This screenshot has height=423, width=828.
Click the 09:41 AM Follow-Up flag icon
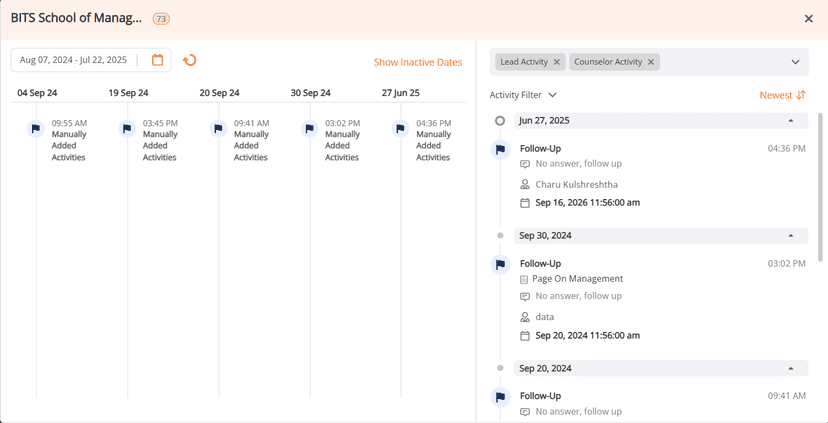[500, 397]
